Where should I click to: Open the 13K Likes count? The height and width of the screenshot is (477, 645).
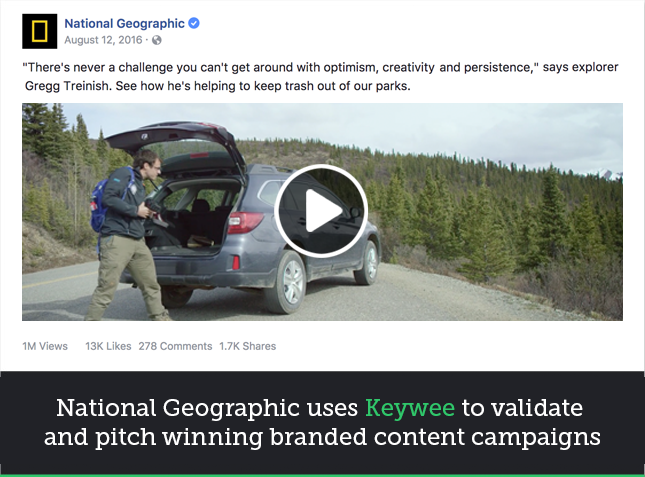108,346
